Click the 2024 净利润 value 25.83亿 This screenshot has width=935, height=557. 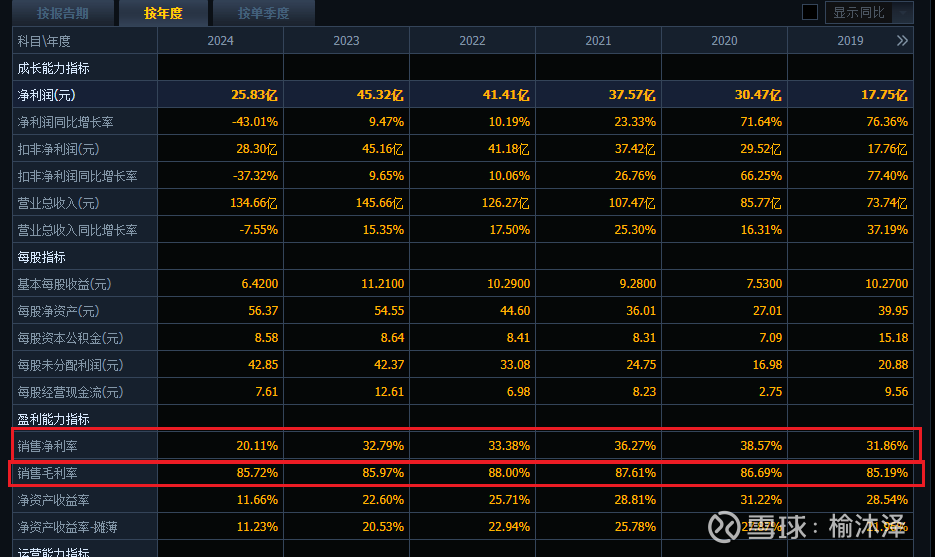[255, 95]
